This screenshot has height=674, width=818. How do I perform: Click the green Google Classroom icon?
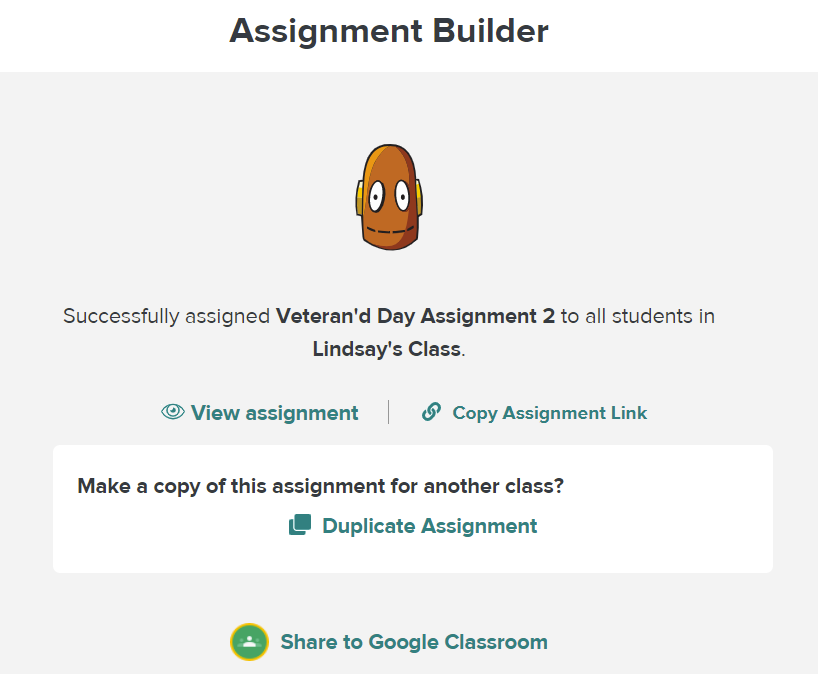click(x=249, y=642)
